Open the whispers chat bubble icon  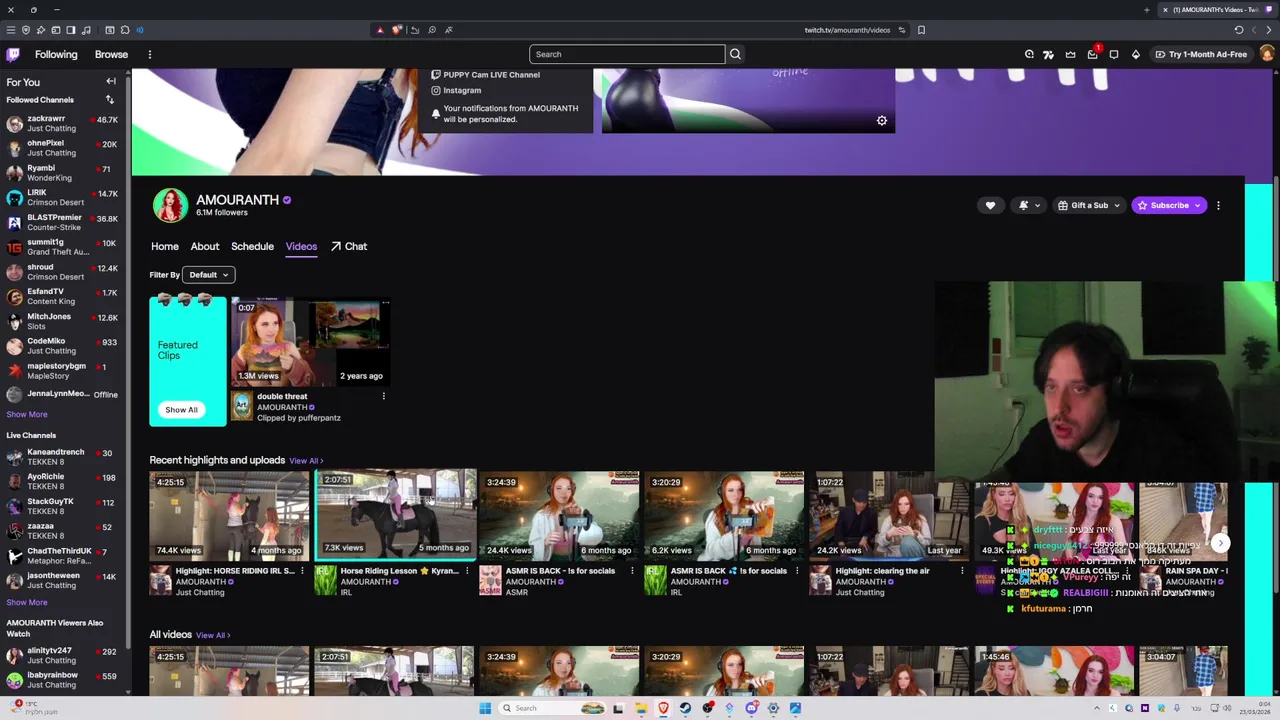click(1114, 54)
